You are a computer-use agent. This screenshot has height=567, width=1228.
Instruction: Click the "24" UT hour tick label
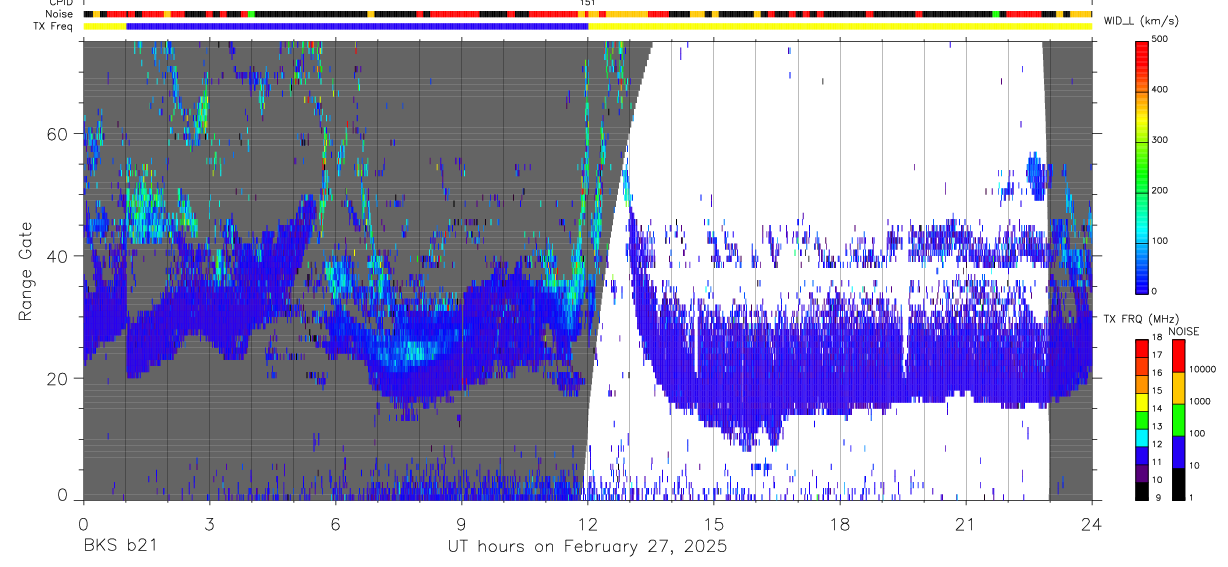click(1092, 524)
